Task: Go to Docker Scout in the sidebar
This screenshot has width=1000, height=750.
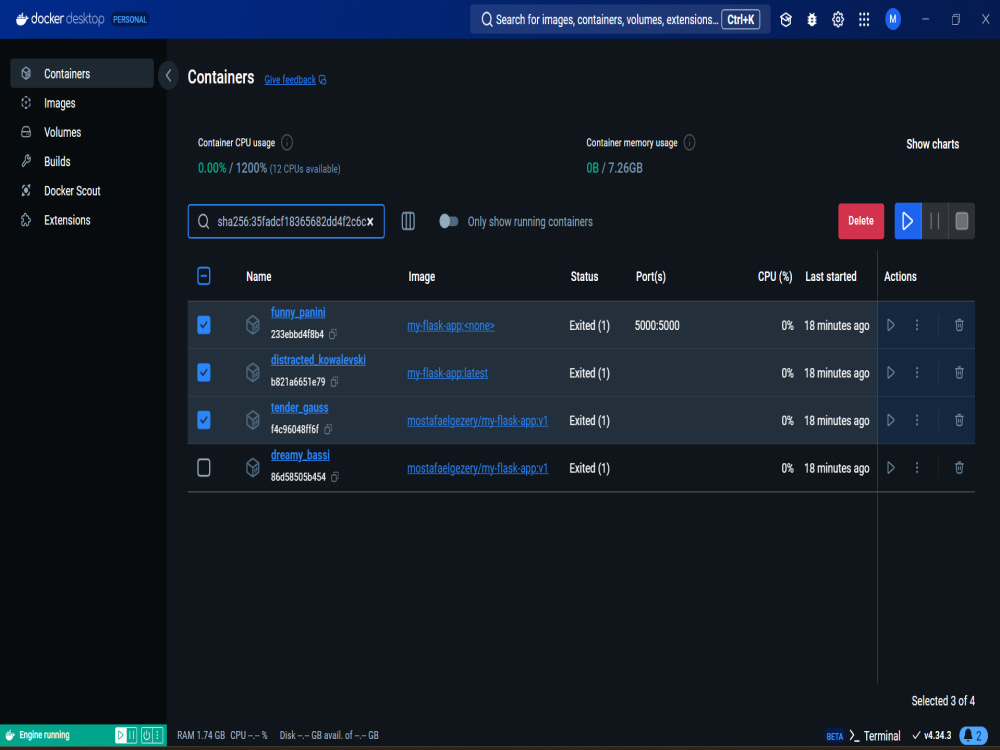Action: [x=82, y=191]
